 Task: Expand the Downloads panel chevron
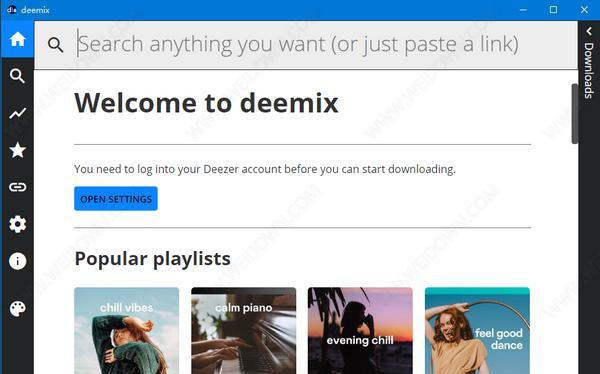point(589,31)
